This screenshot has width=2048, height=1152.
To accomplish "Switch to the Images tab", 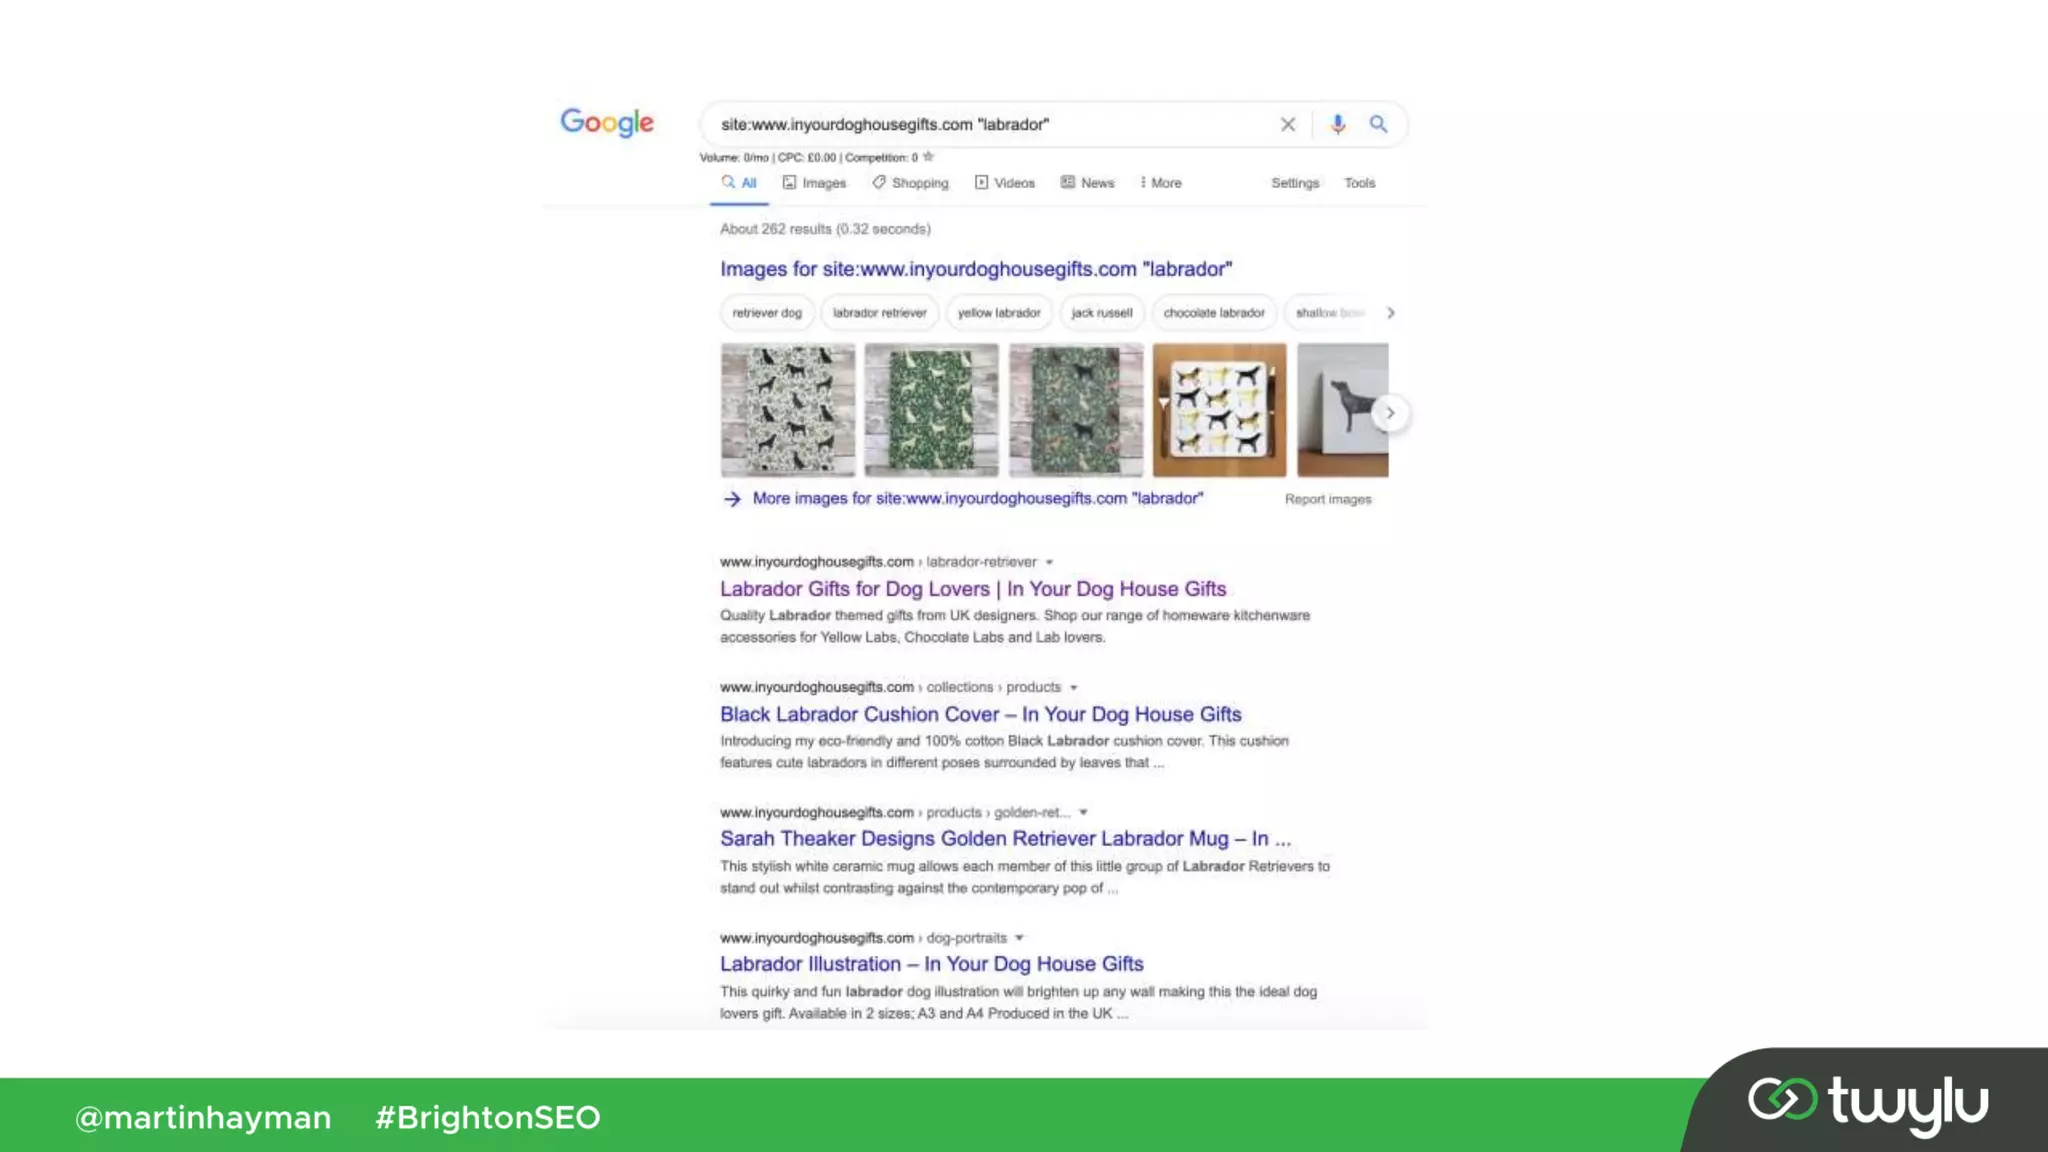I will [x=814, y=183].
